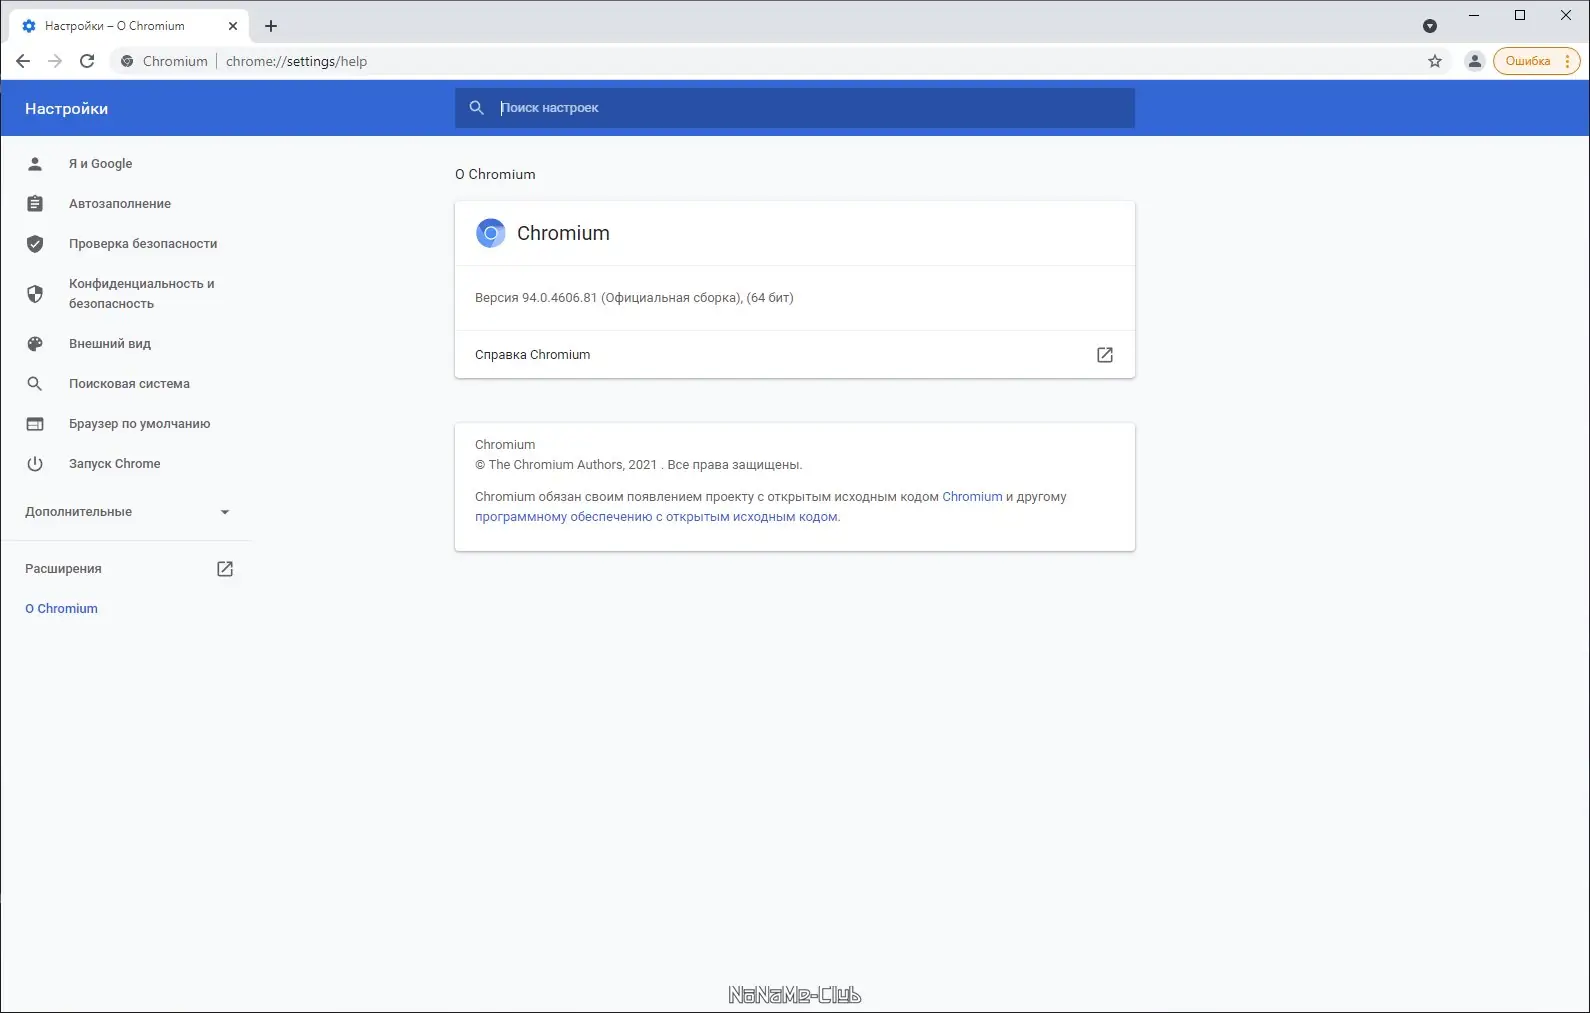Click the search magnifier icon in settings
The height and width of the screenshot is (1013, 1590).
477,108
